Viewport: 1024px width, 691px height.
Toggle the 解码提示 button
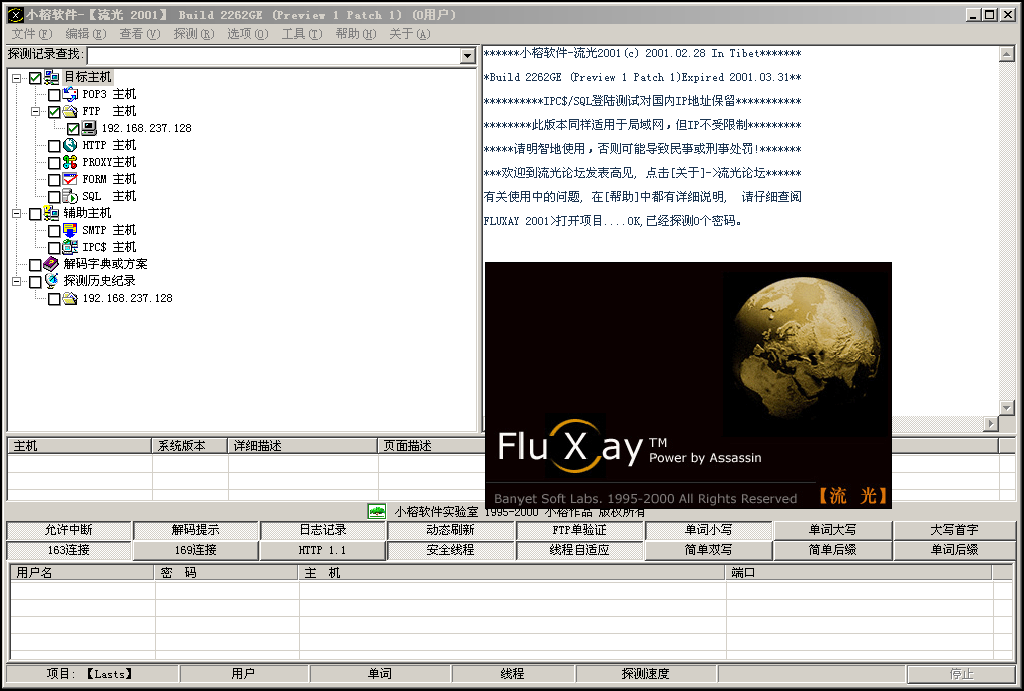pos(196,530)
